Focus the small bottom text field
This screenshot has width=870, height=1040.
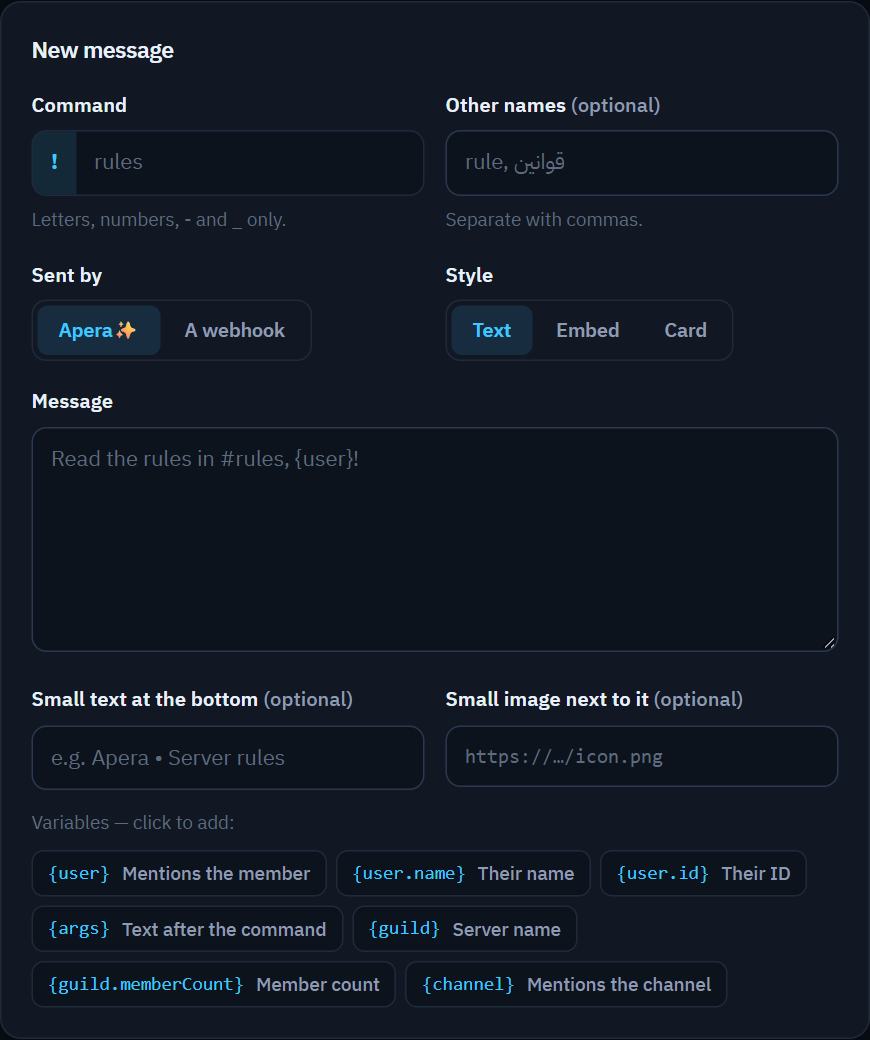pyautogui.click(x=228, y=757)
